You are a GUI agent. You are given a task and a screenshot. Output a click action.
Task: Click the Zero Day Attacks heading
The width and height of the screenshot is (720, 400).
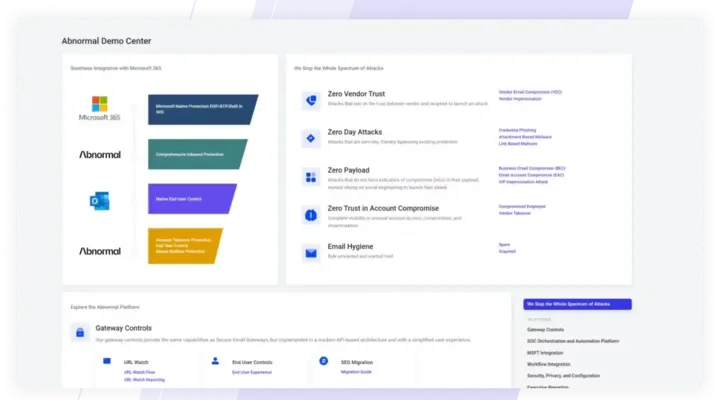[x=354, y=132]
